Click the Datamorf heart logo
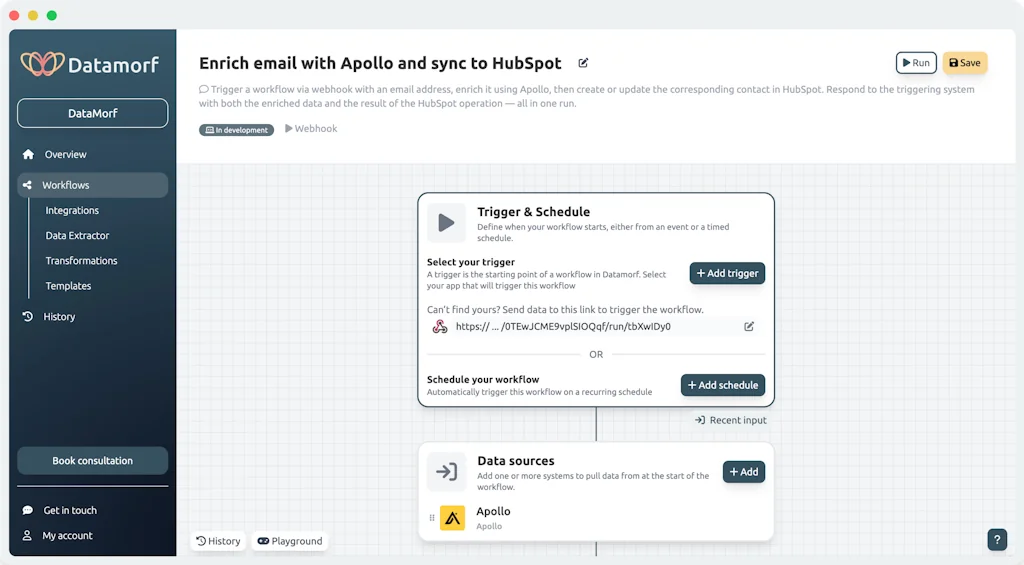 (x=42, y=64)
